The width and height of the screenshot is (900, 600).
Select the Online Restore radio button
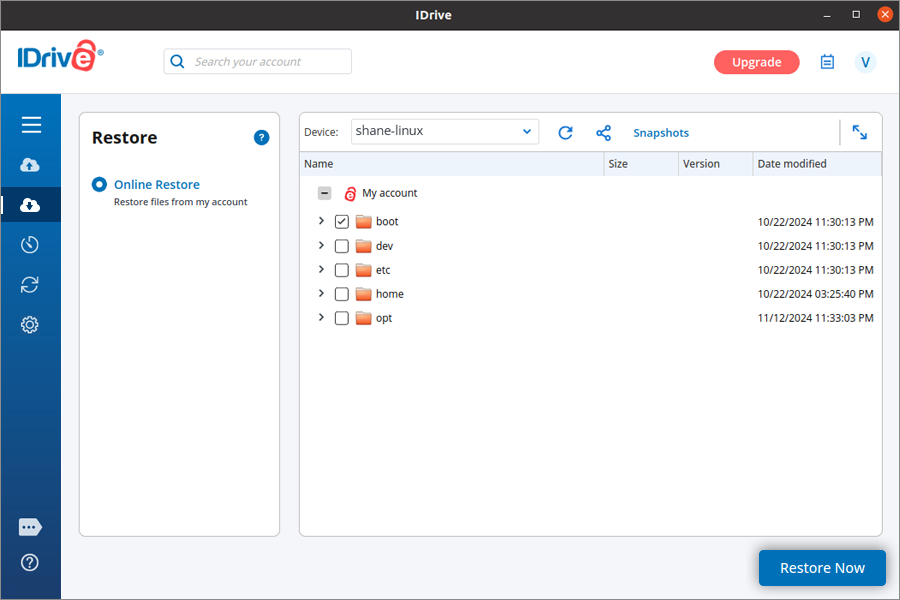click(x=99, y=185)
